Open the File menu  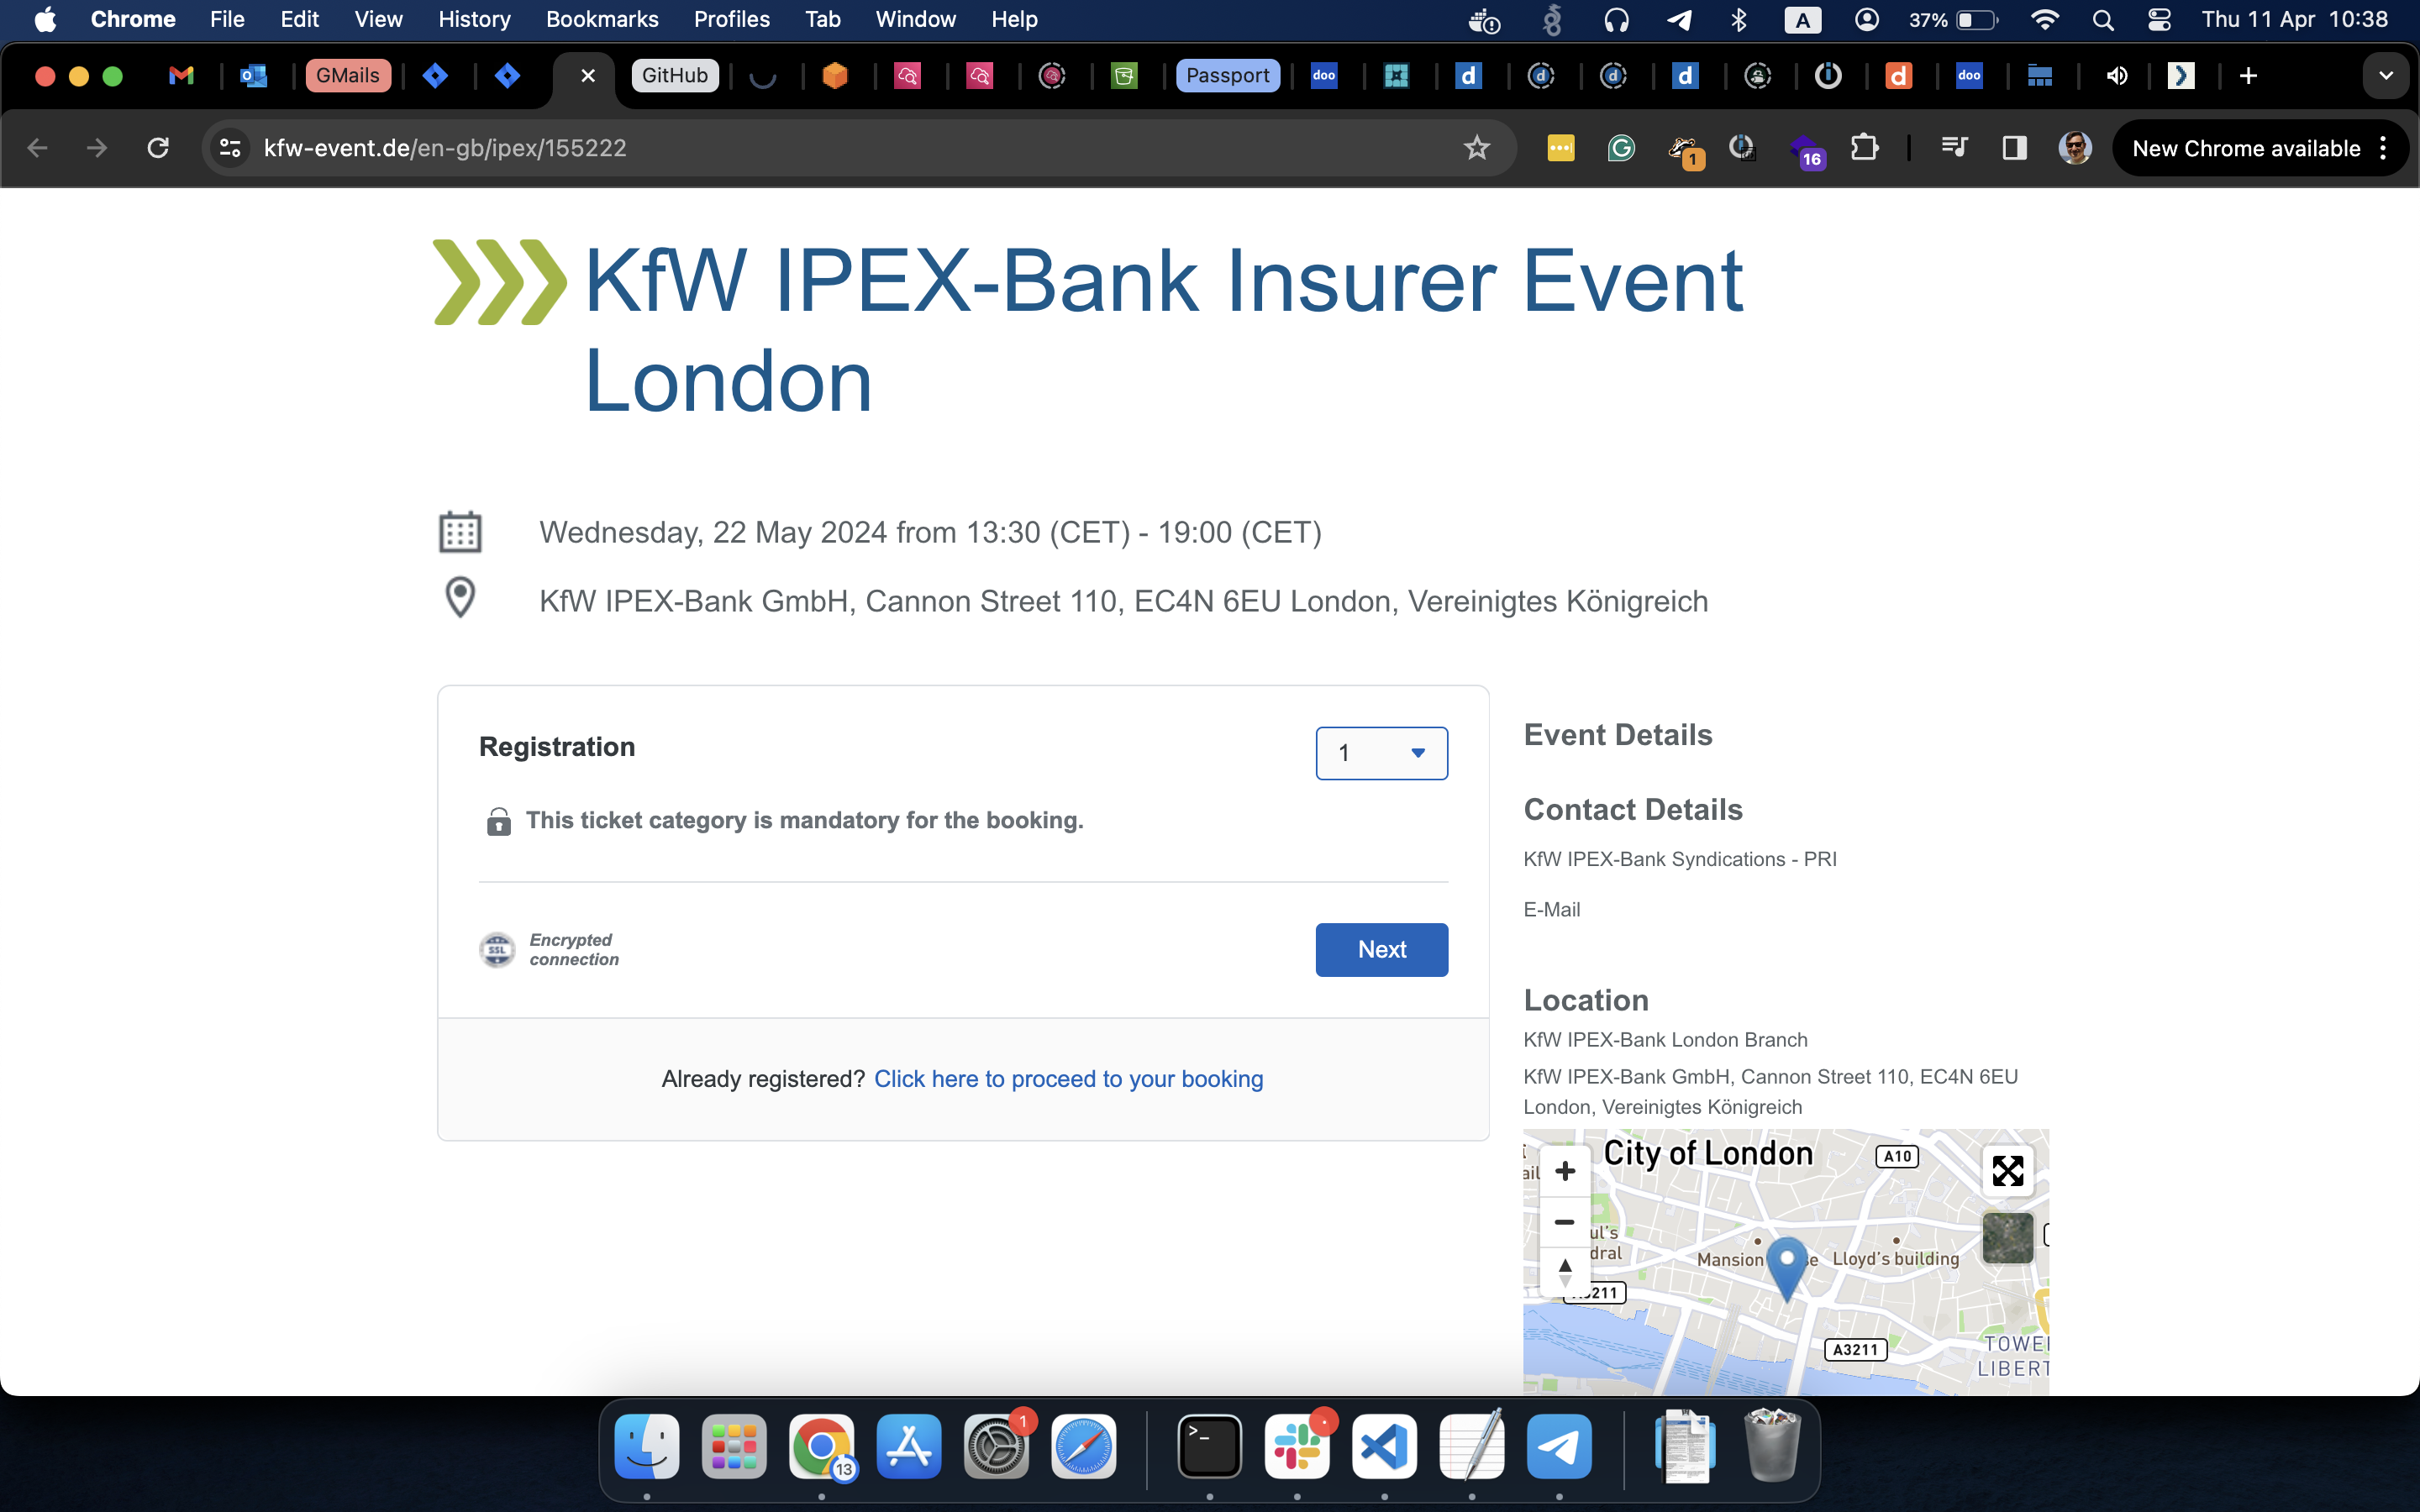pos(227,19)
